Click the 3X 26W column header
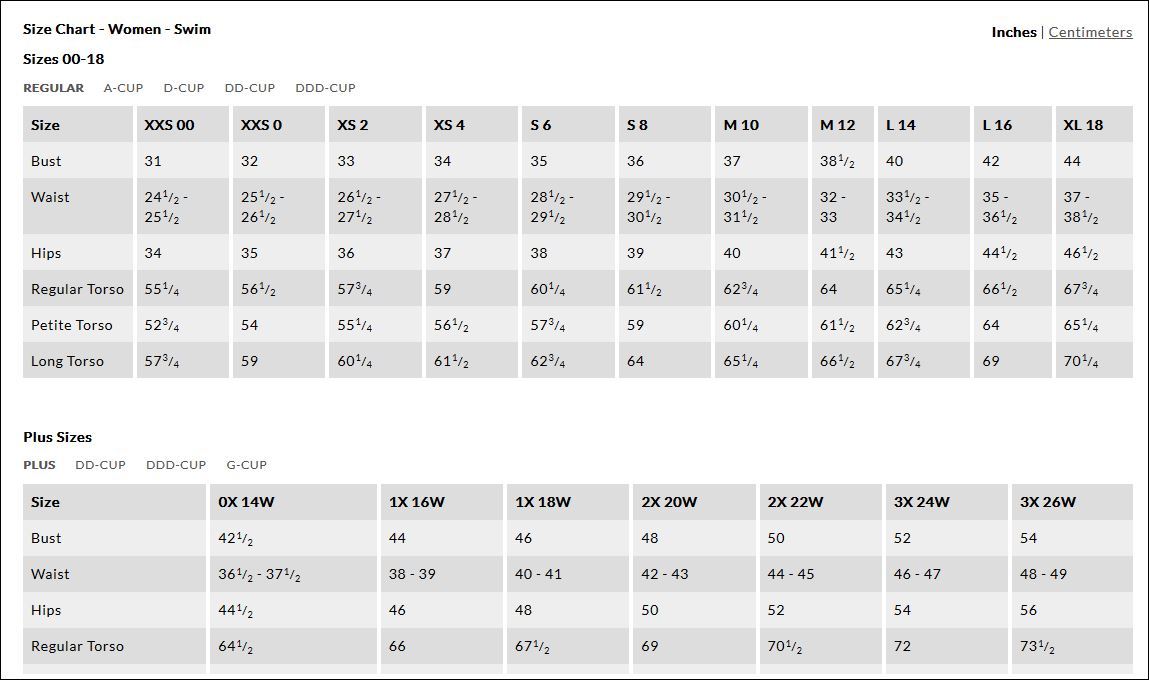Viewport: 1149px width, 680px height. pos(1073,502)
